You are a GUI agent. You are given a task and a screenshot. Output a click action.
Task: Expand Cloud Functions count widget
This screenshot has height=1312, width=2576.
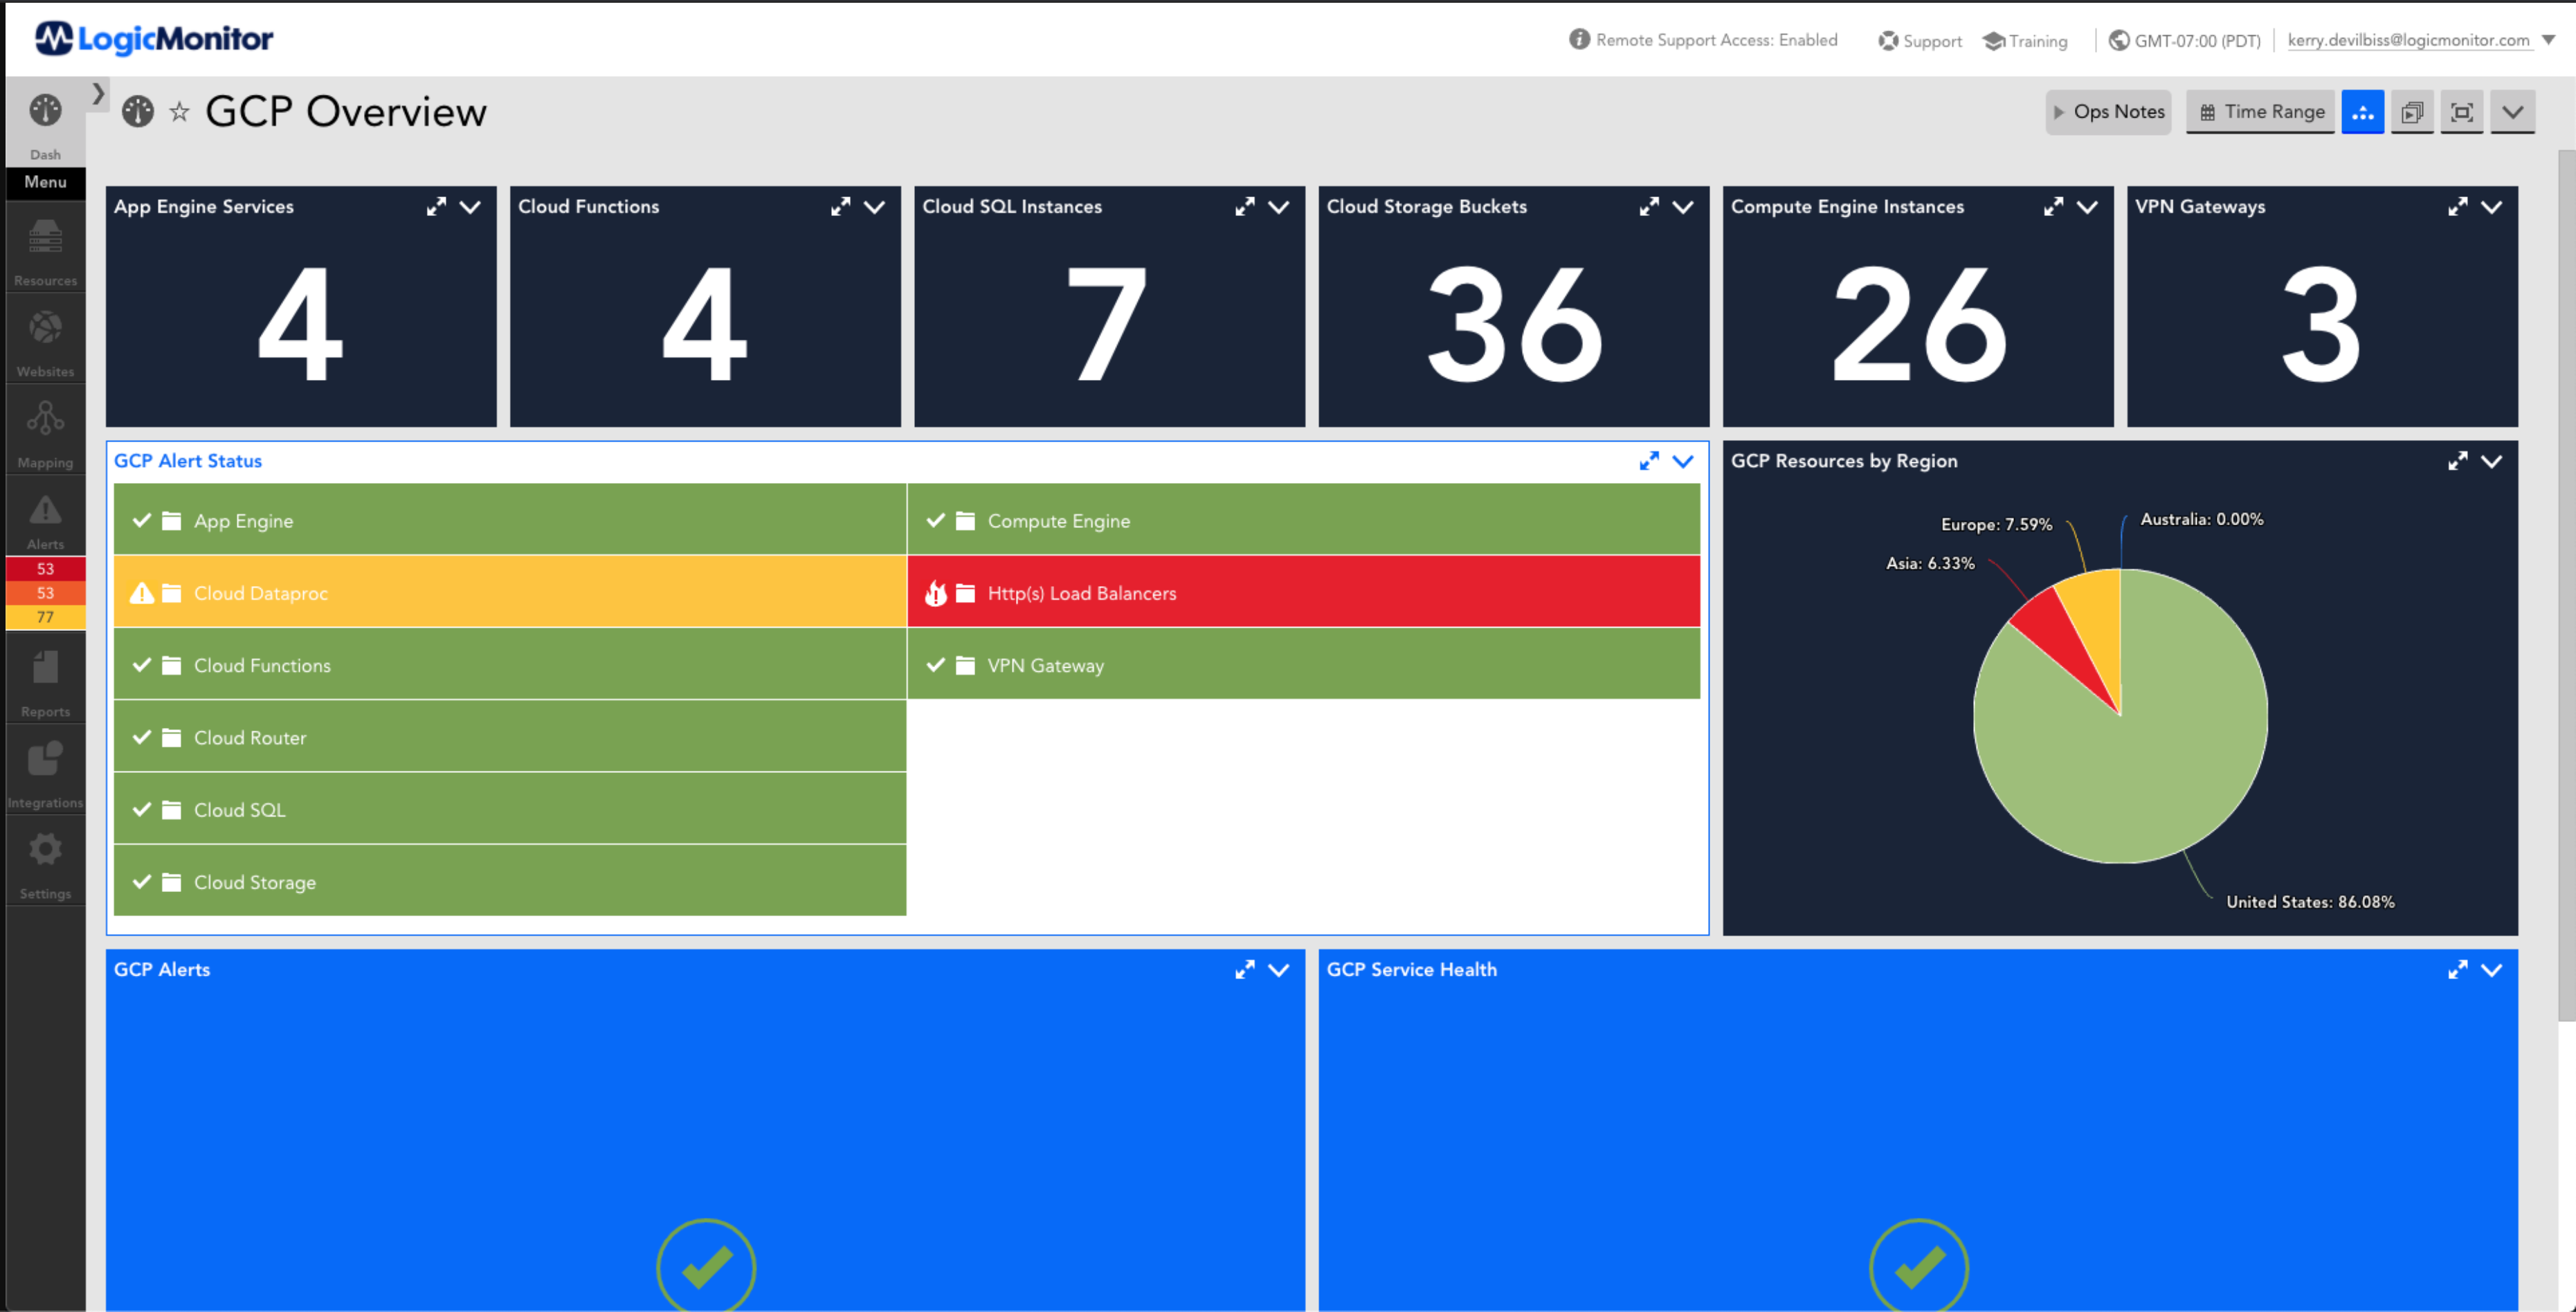[840, 206]
